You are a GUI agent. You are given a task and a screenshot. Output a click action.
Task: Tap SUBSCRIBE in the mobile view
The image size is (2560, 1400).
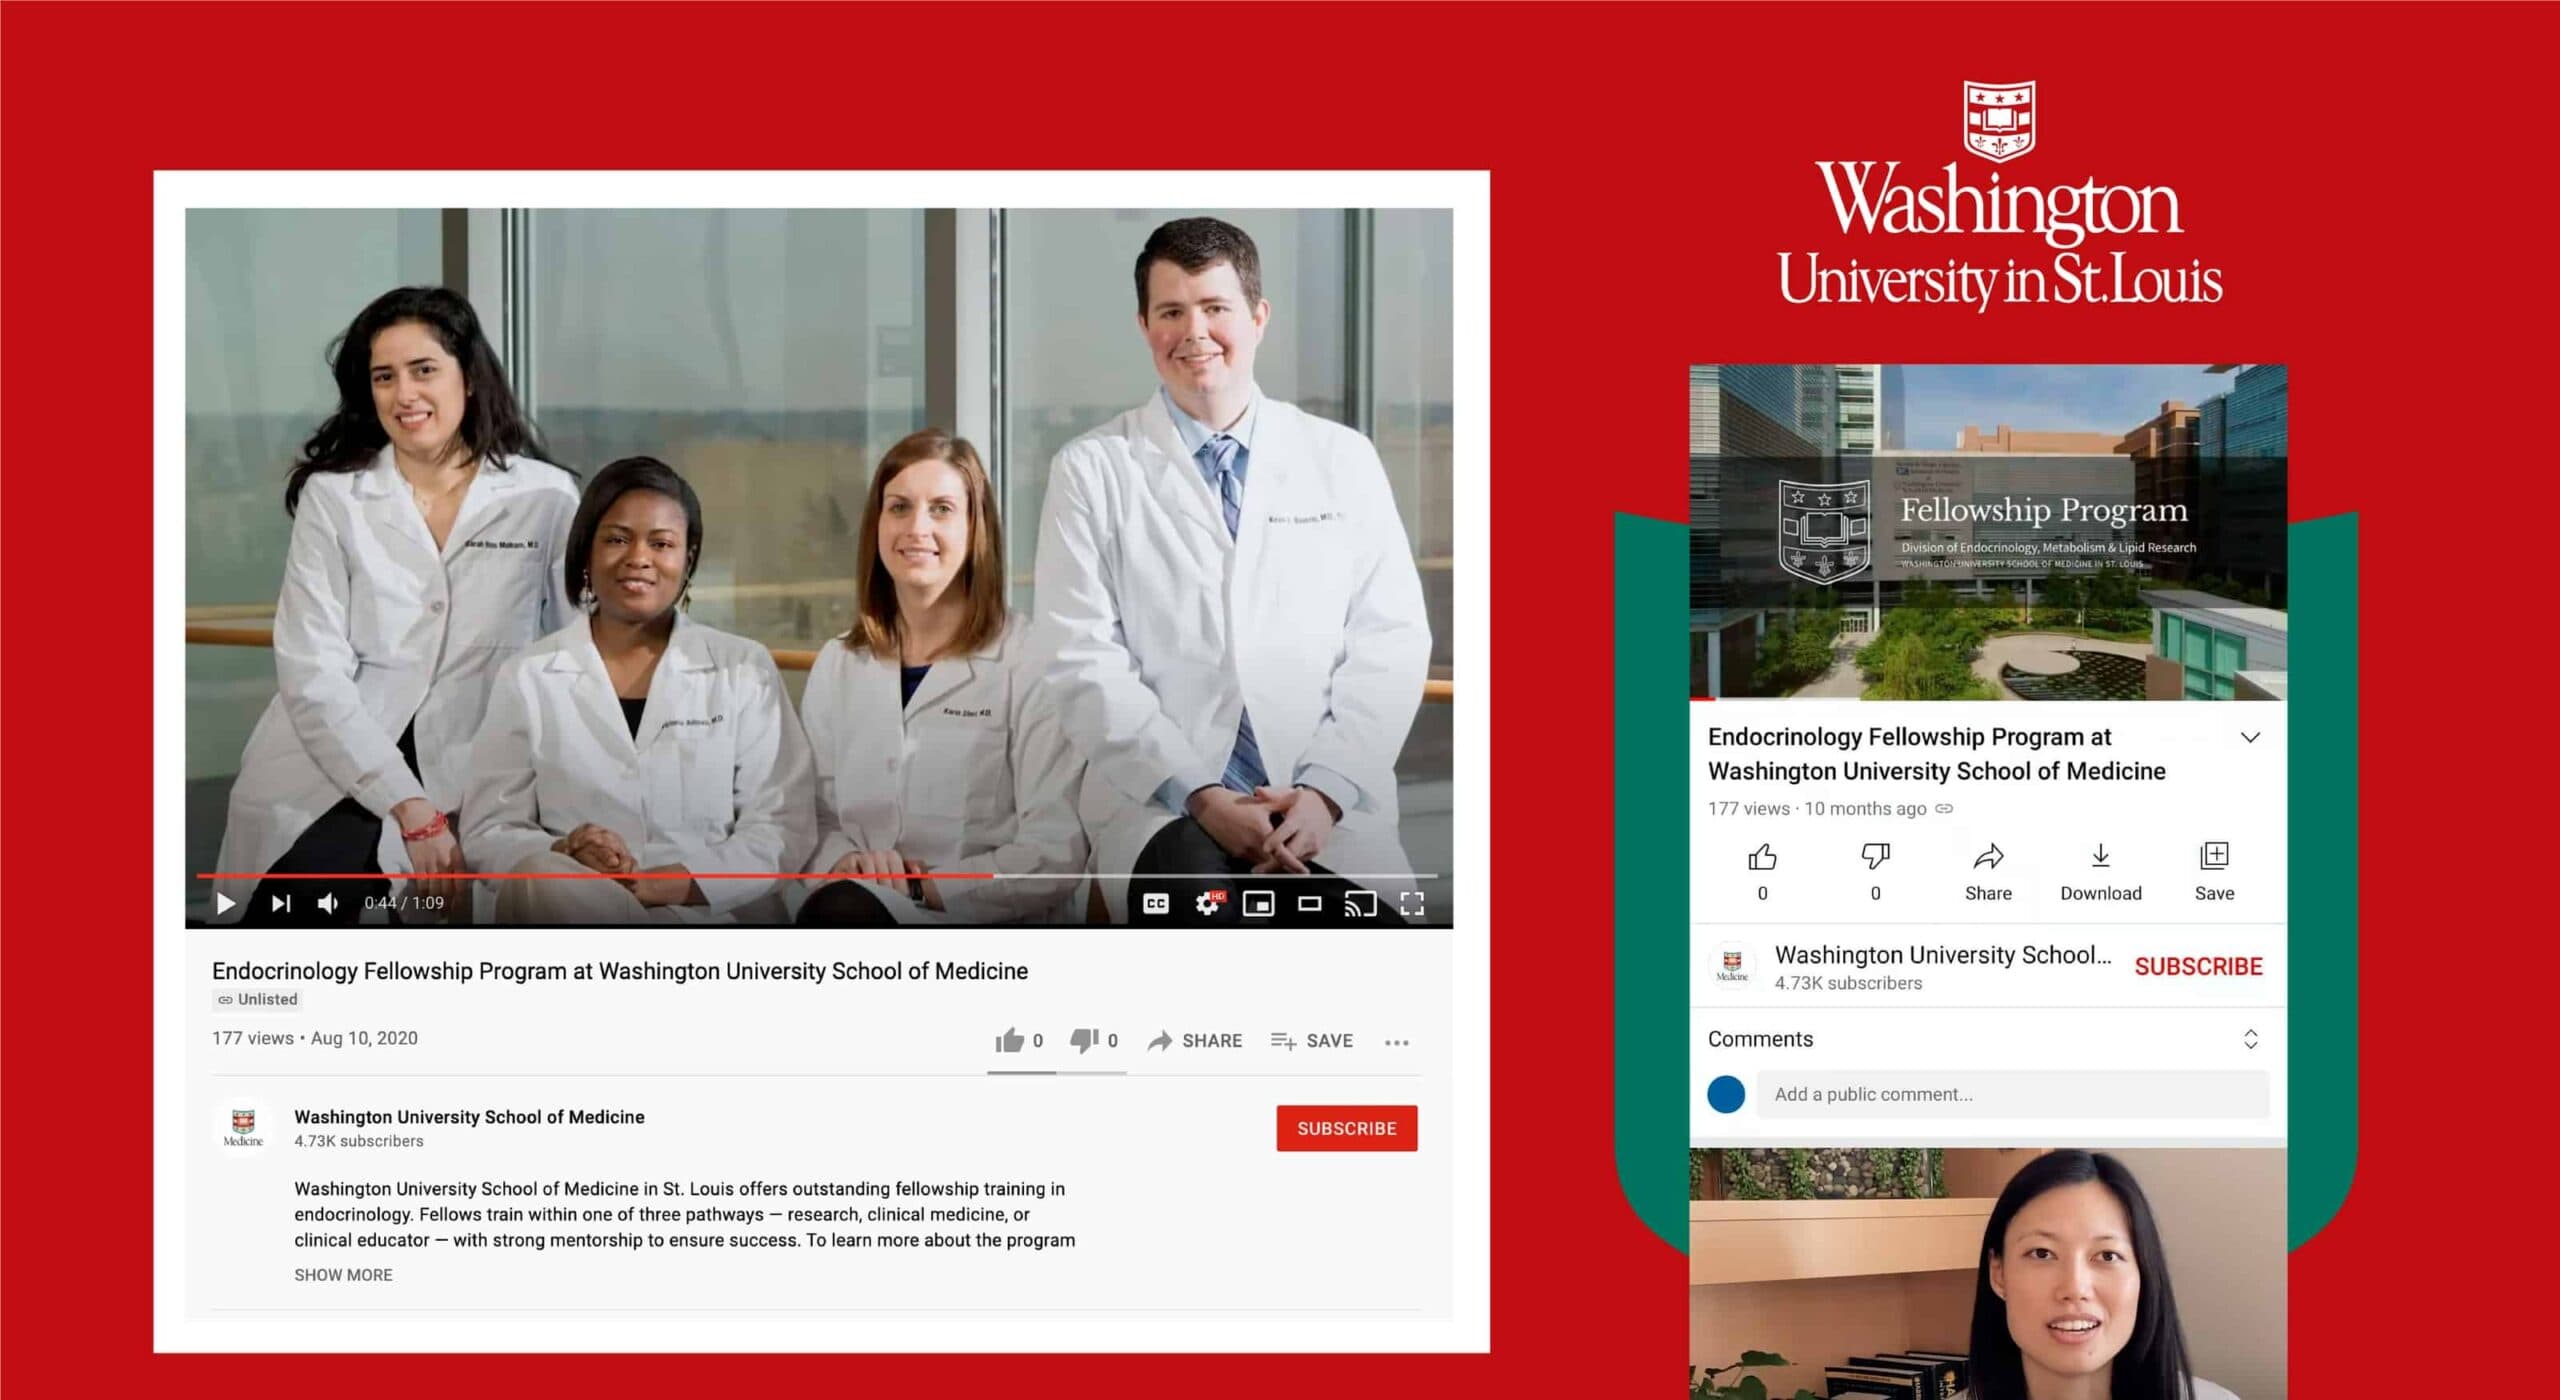click(2198, 967)
